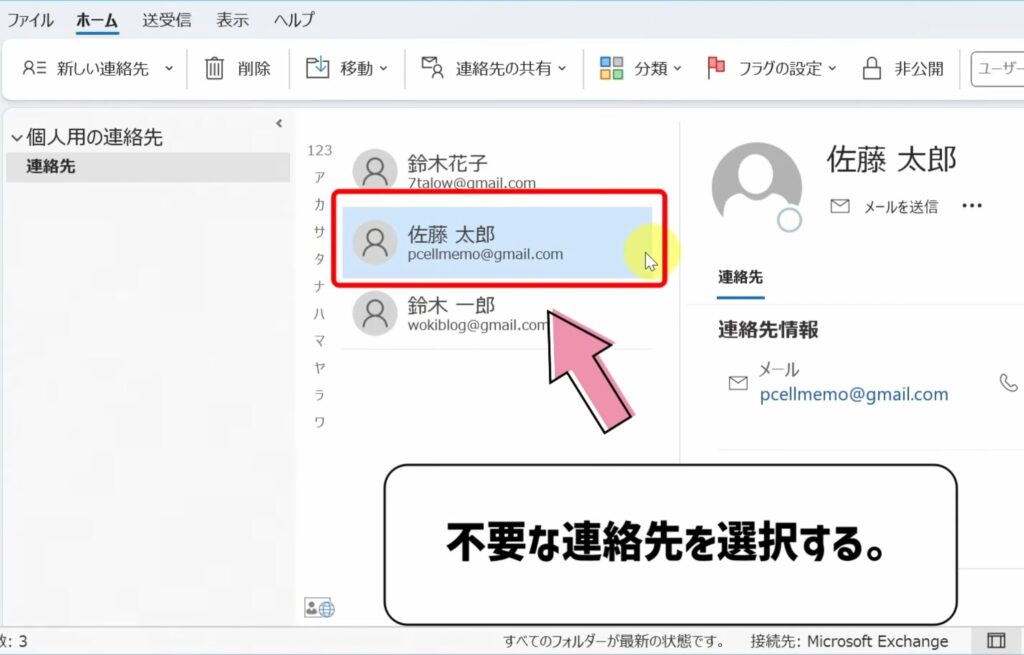Open more actions via the ellipsis on contact card
This screenshot has width=1024, height=655.
(971, 206)
